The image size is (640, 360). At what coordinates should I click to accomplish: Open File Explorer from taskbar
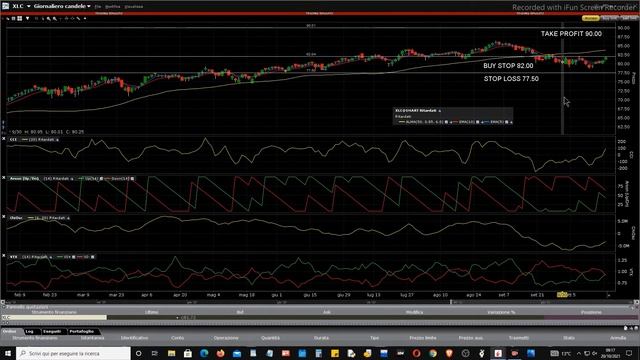point(171,353)
